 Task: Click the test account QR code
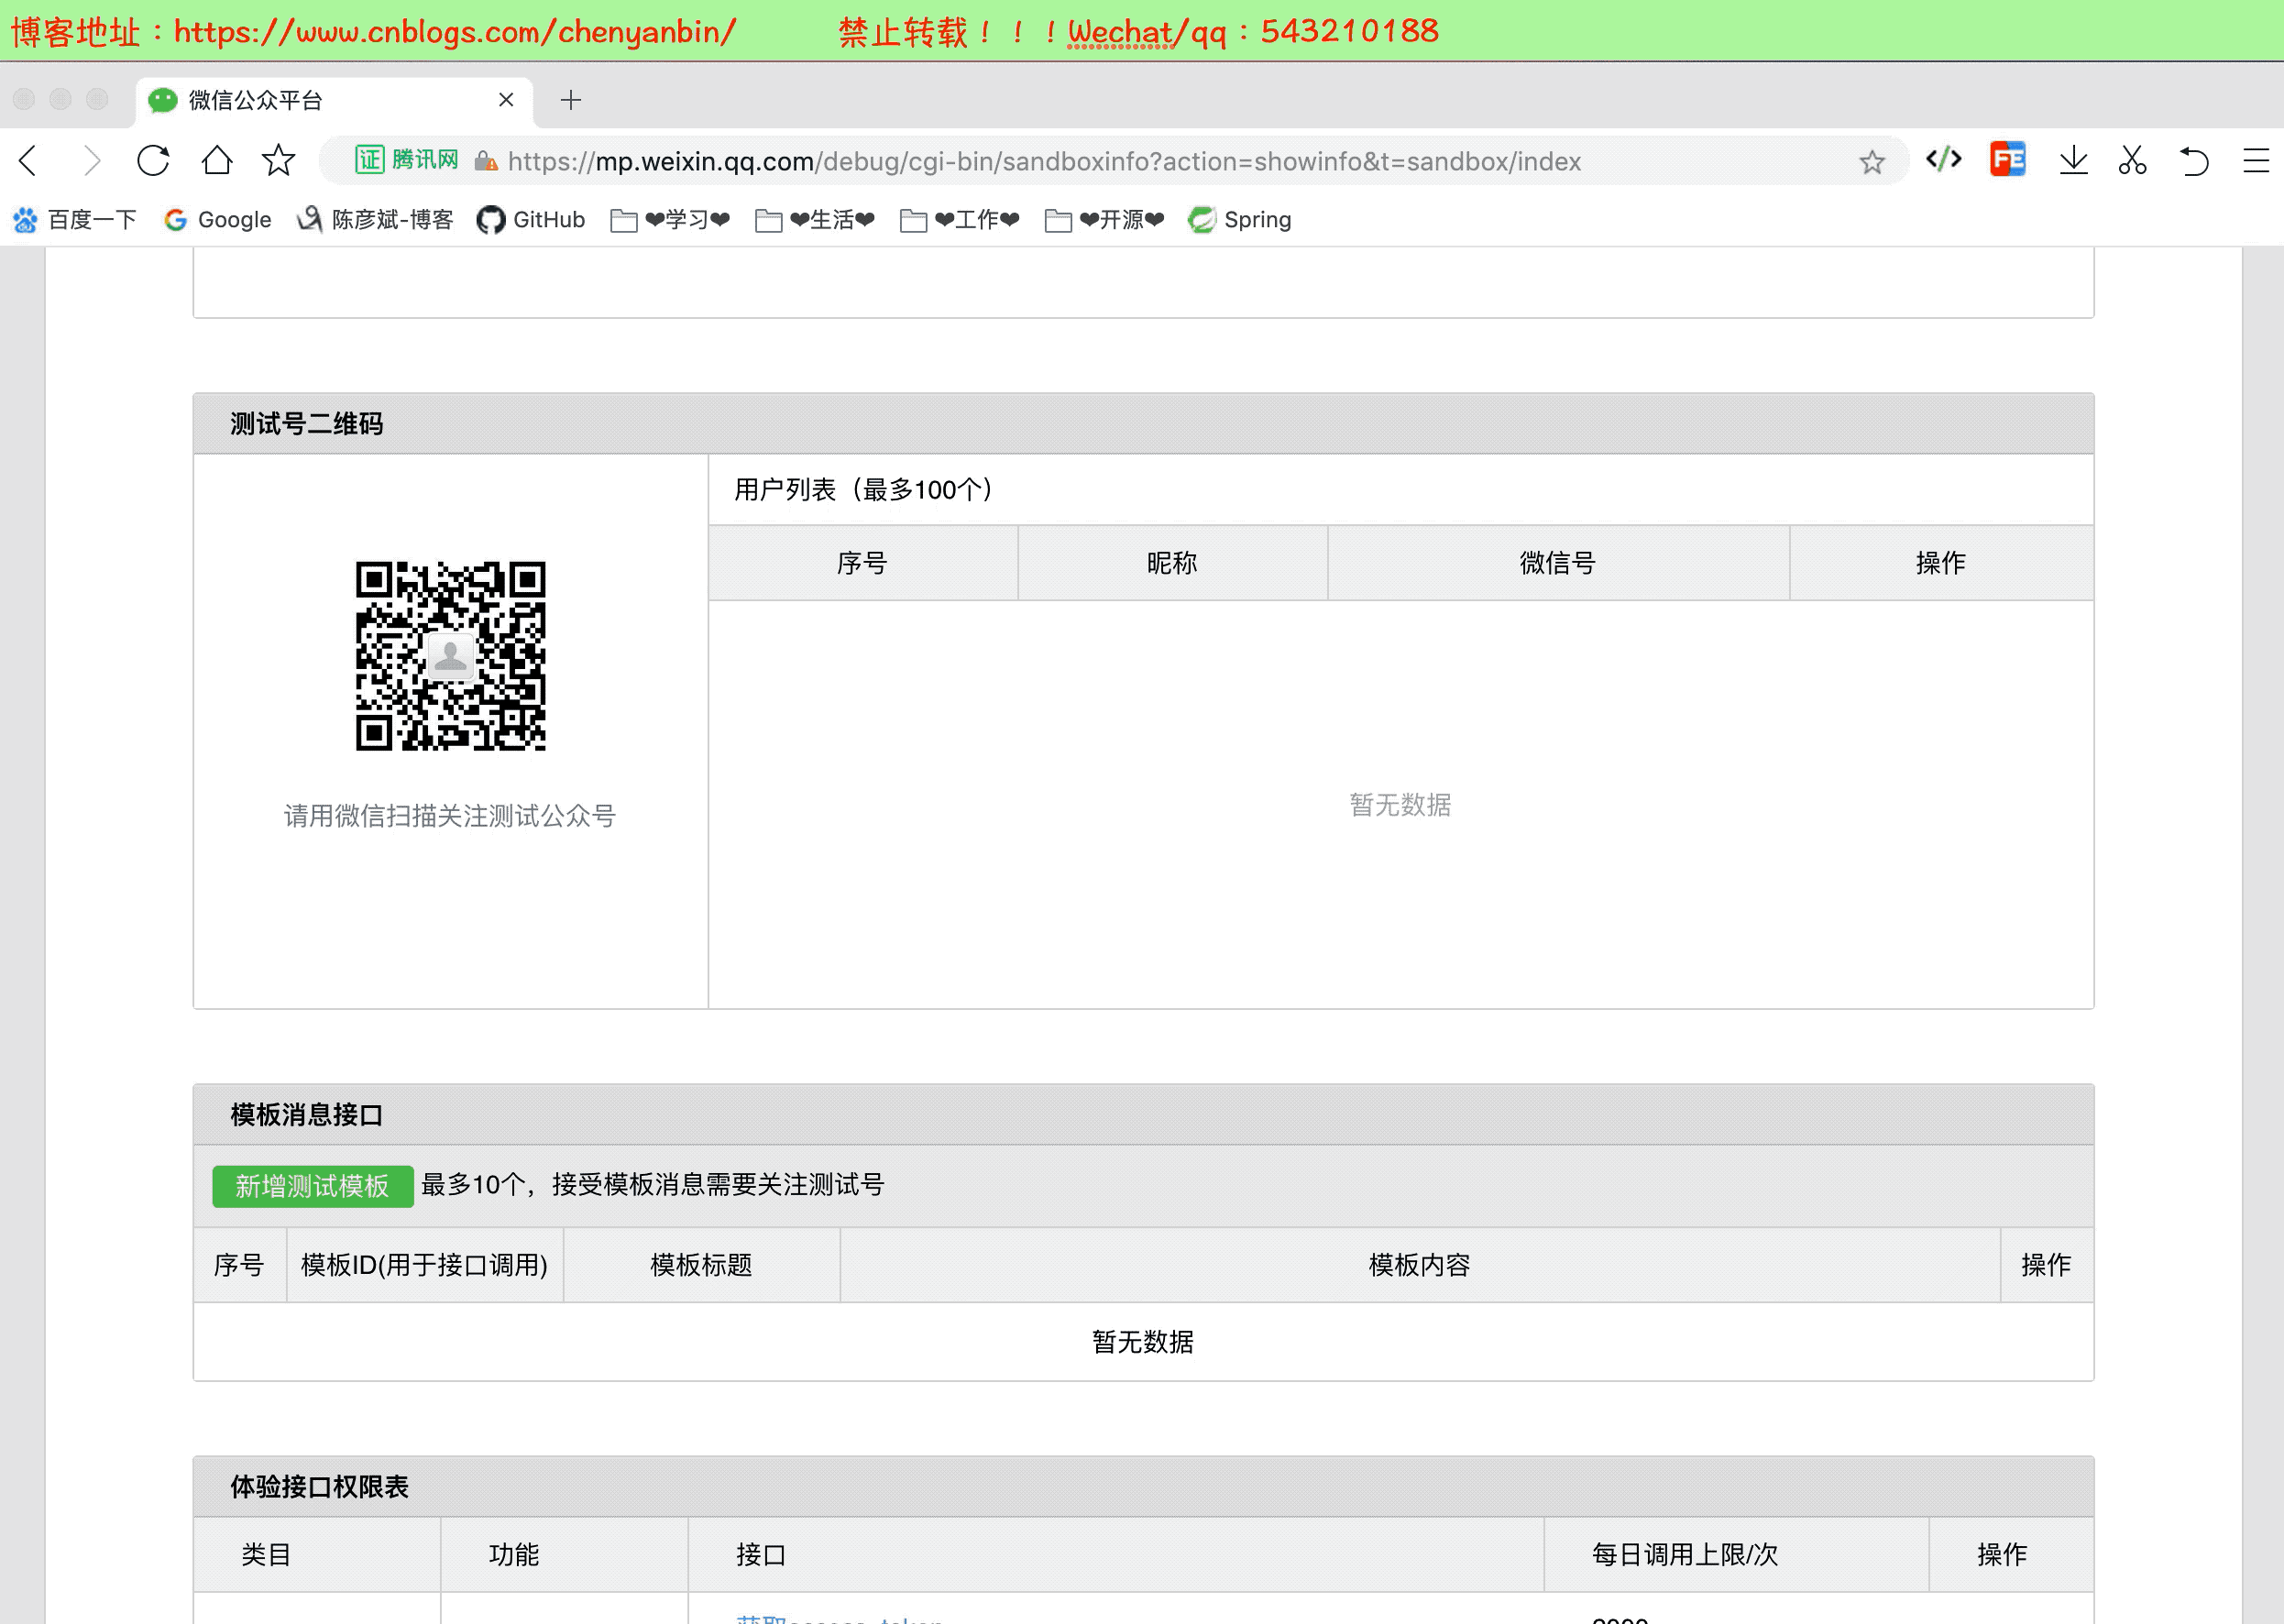[x=451, y=656]
